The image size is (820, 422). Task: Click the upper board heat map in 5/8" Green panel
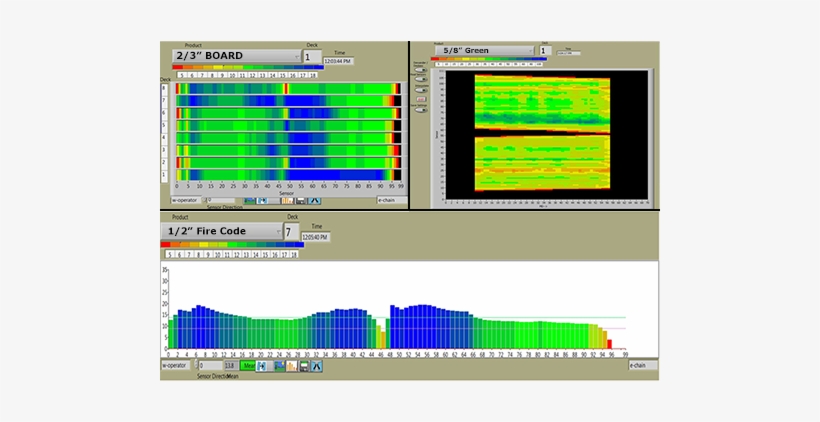pyautogui.click(x=542, y=102)
